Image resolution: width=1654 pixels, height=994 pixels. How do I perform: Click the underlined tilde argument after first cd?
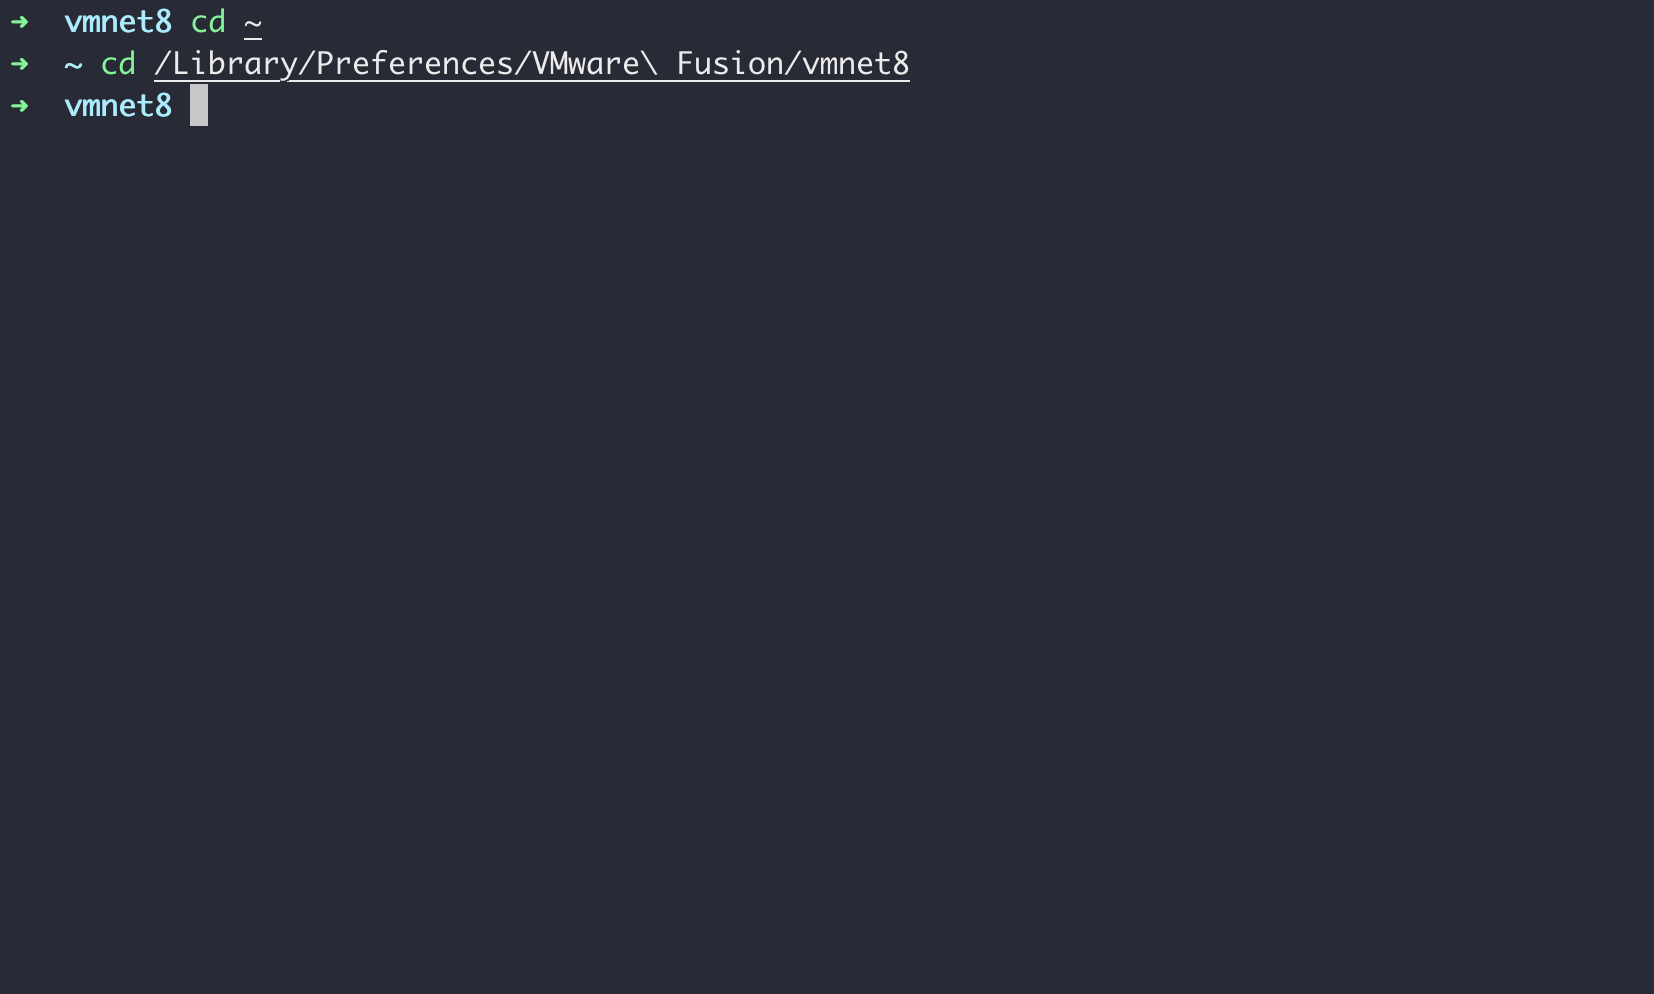(253, 24)
